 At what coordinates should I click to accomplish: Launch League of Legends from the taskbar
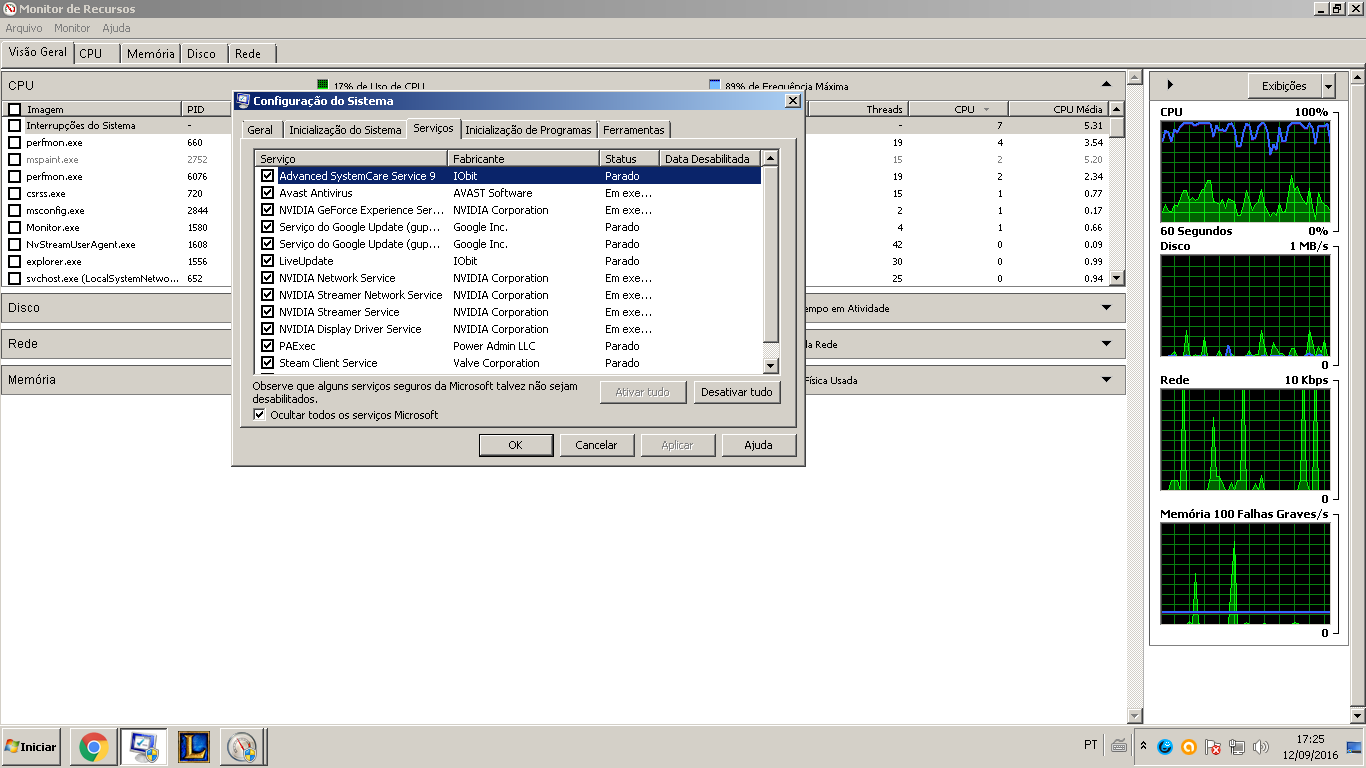coord(193,747)
